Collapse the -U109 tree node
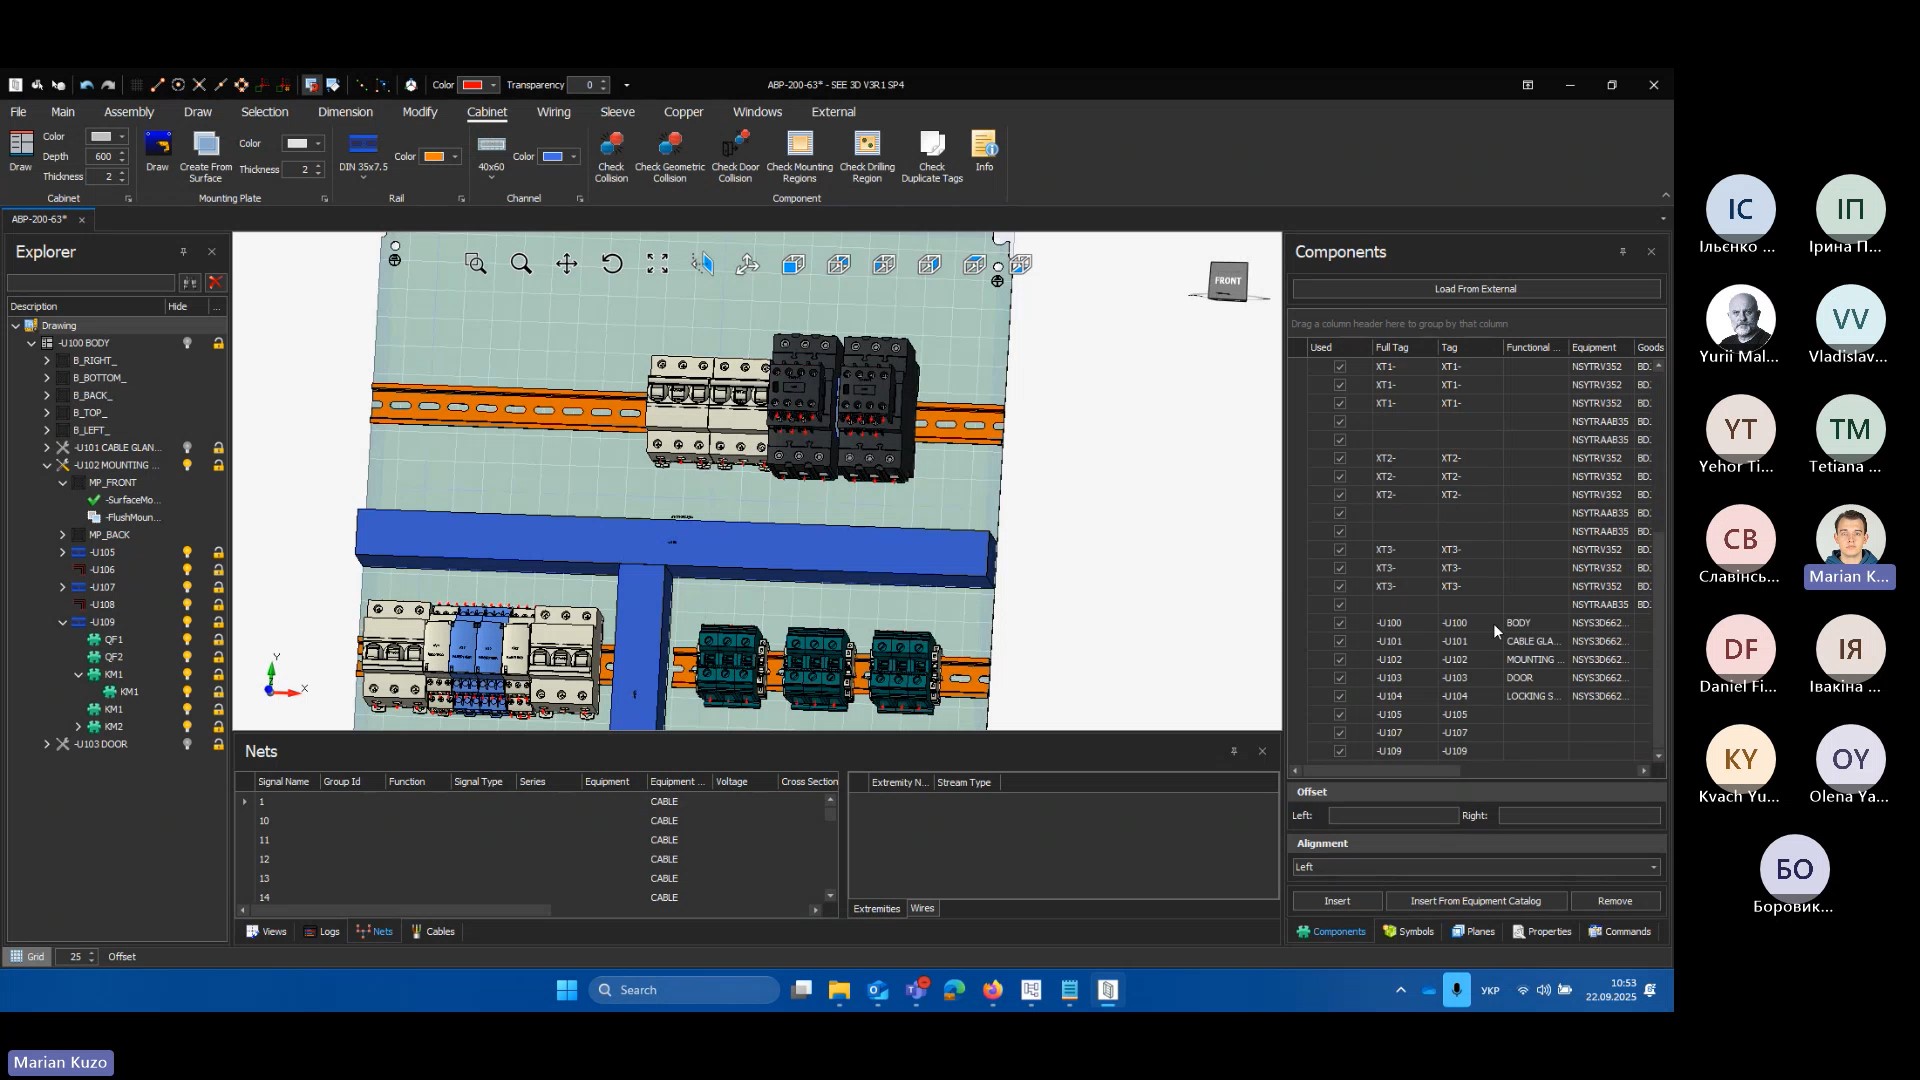1920x1080 pixels. (63, 622)
